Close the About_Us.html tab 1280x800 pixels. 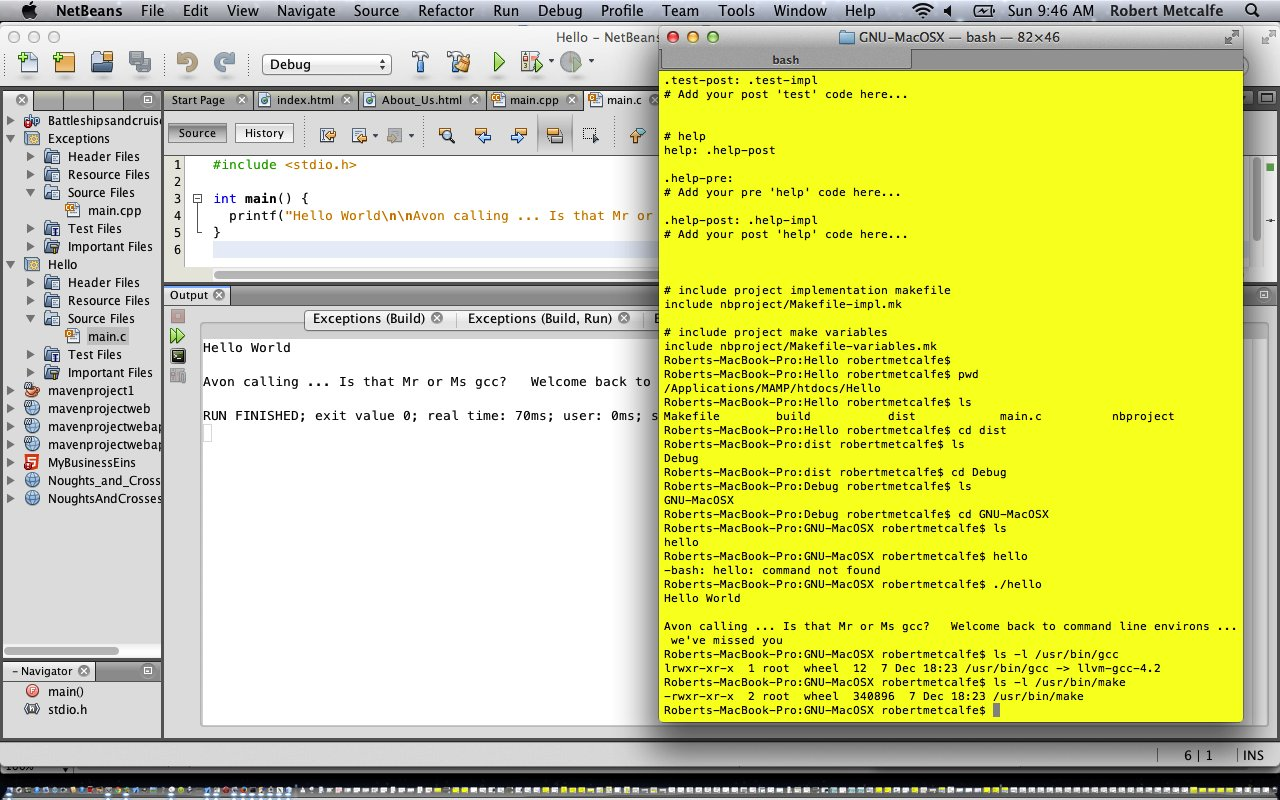(475, 100)
